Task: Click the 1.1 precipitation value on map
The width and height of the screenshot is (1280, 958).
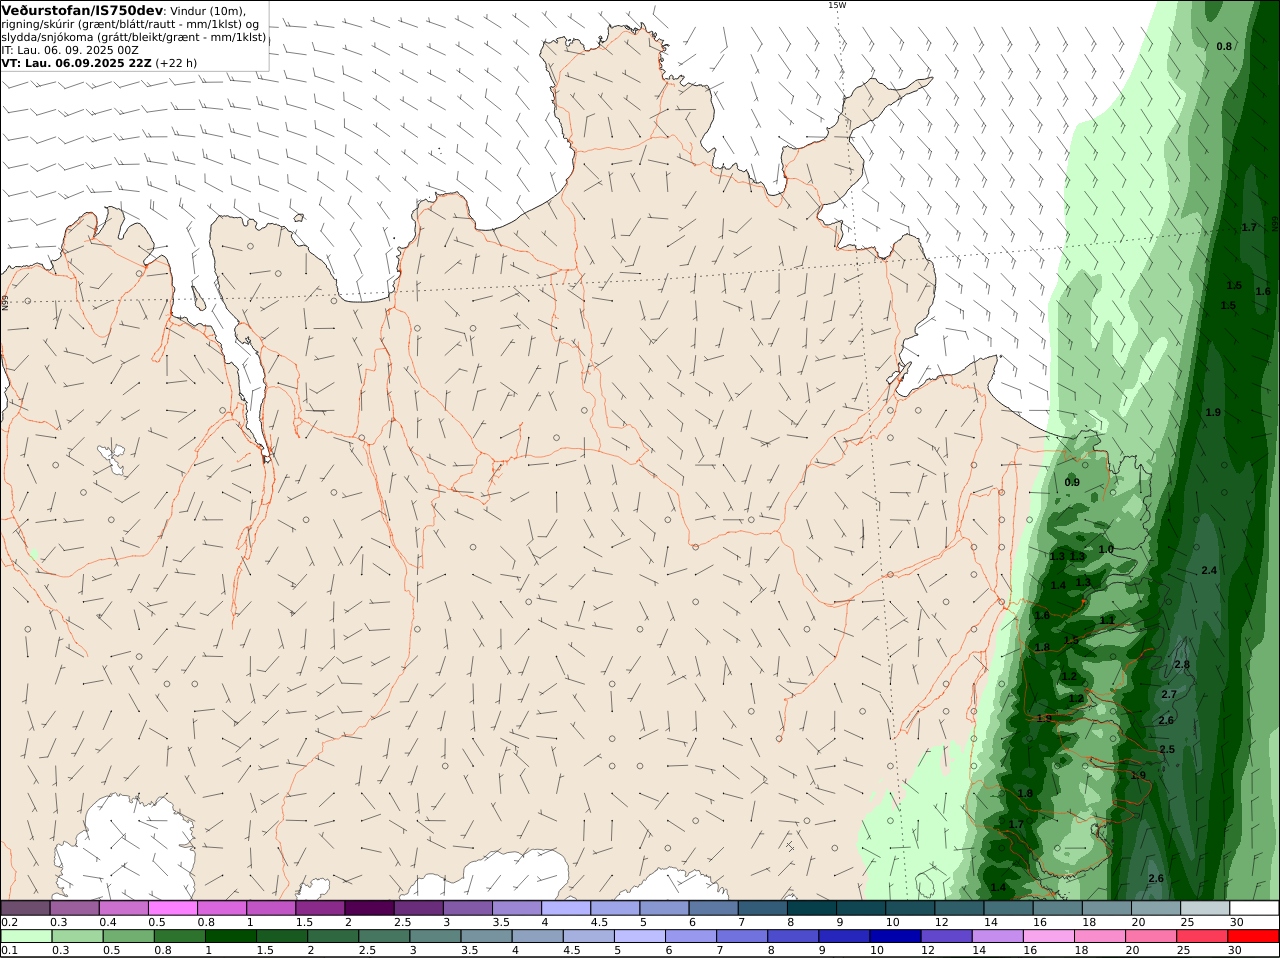Action: (x=1107, y=620)
